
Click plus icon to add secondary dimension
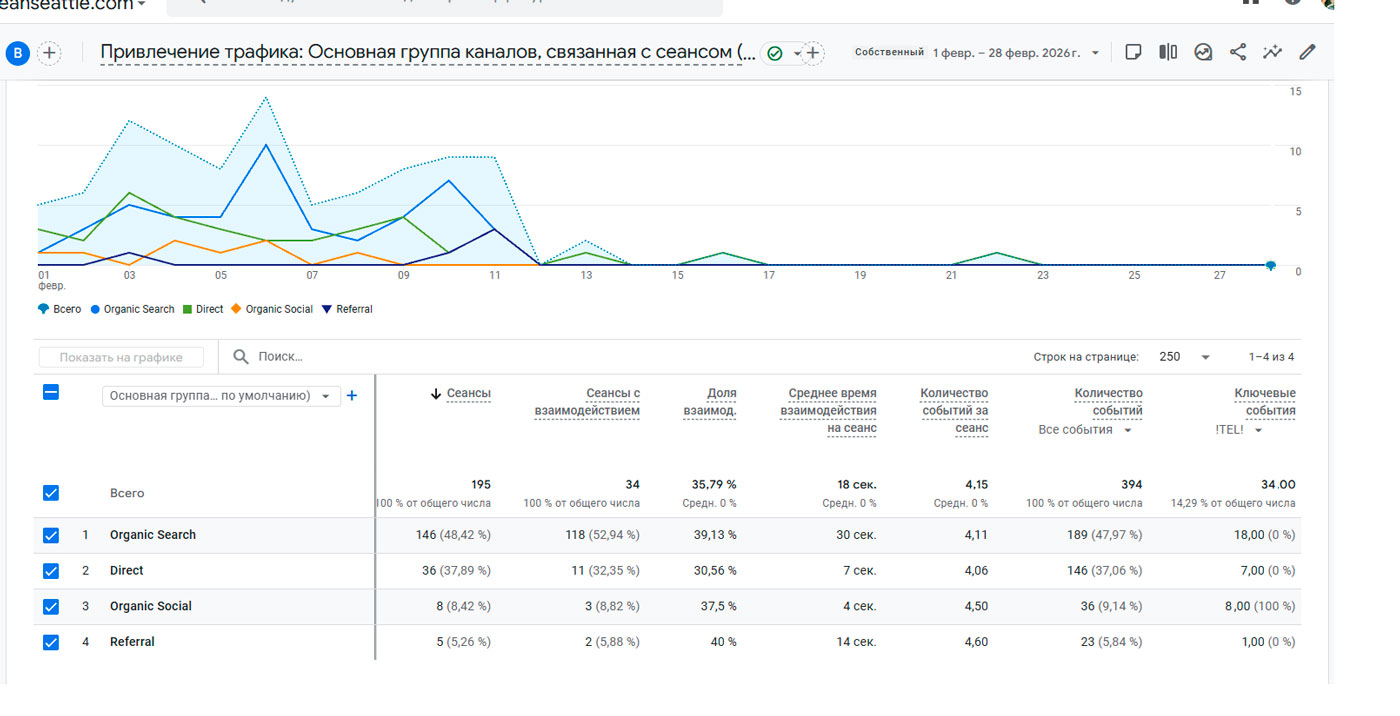pos(351,396)
